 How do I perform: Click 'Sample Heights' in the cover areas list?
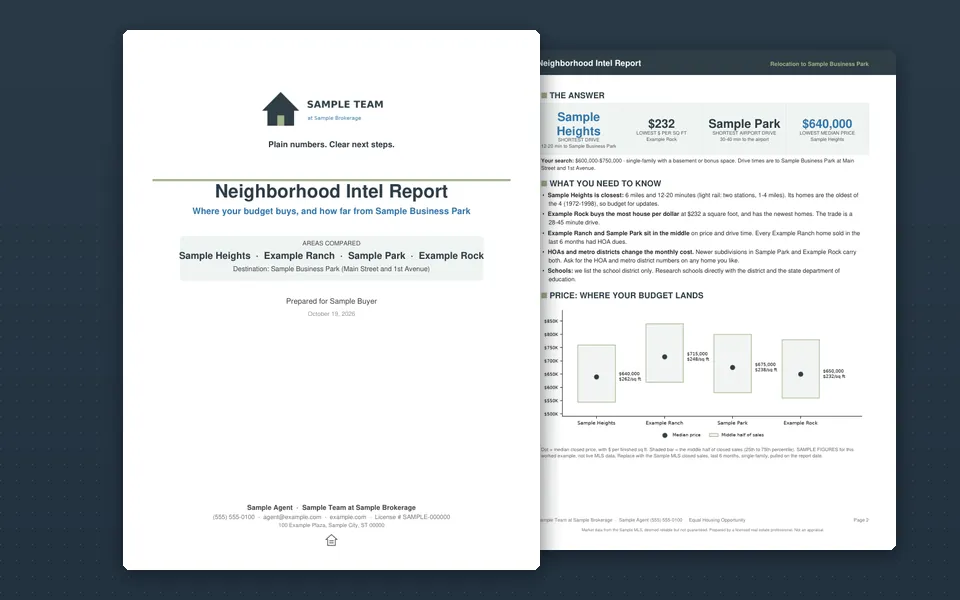click(214, 256)
